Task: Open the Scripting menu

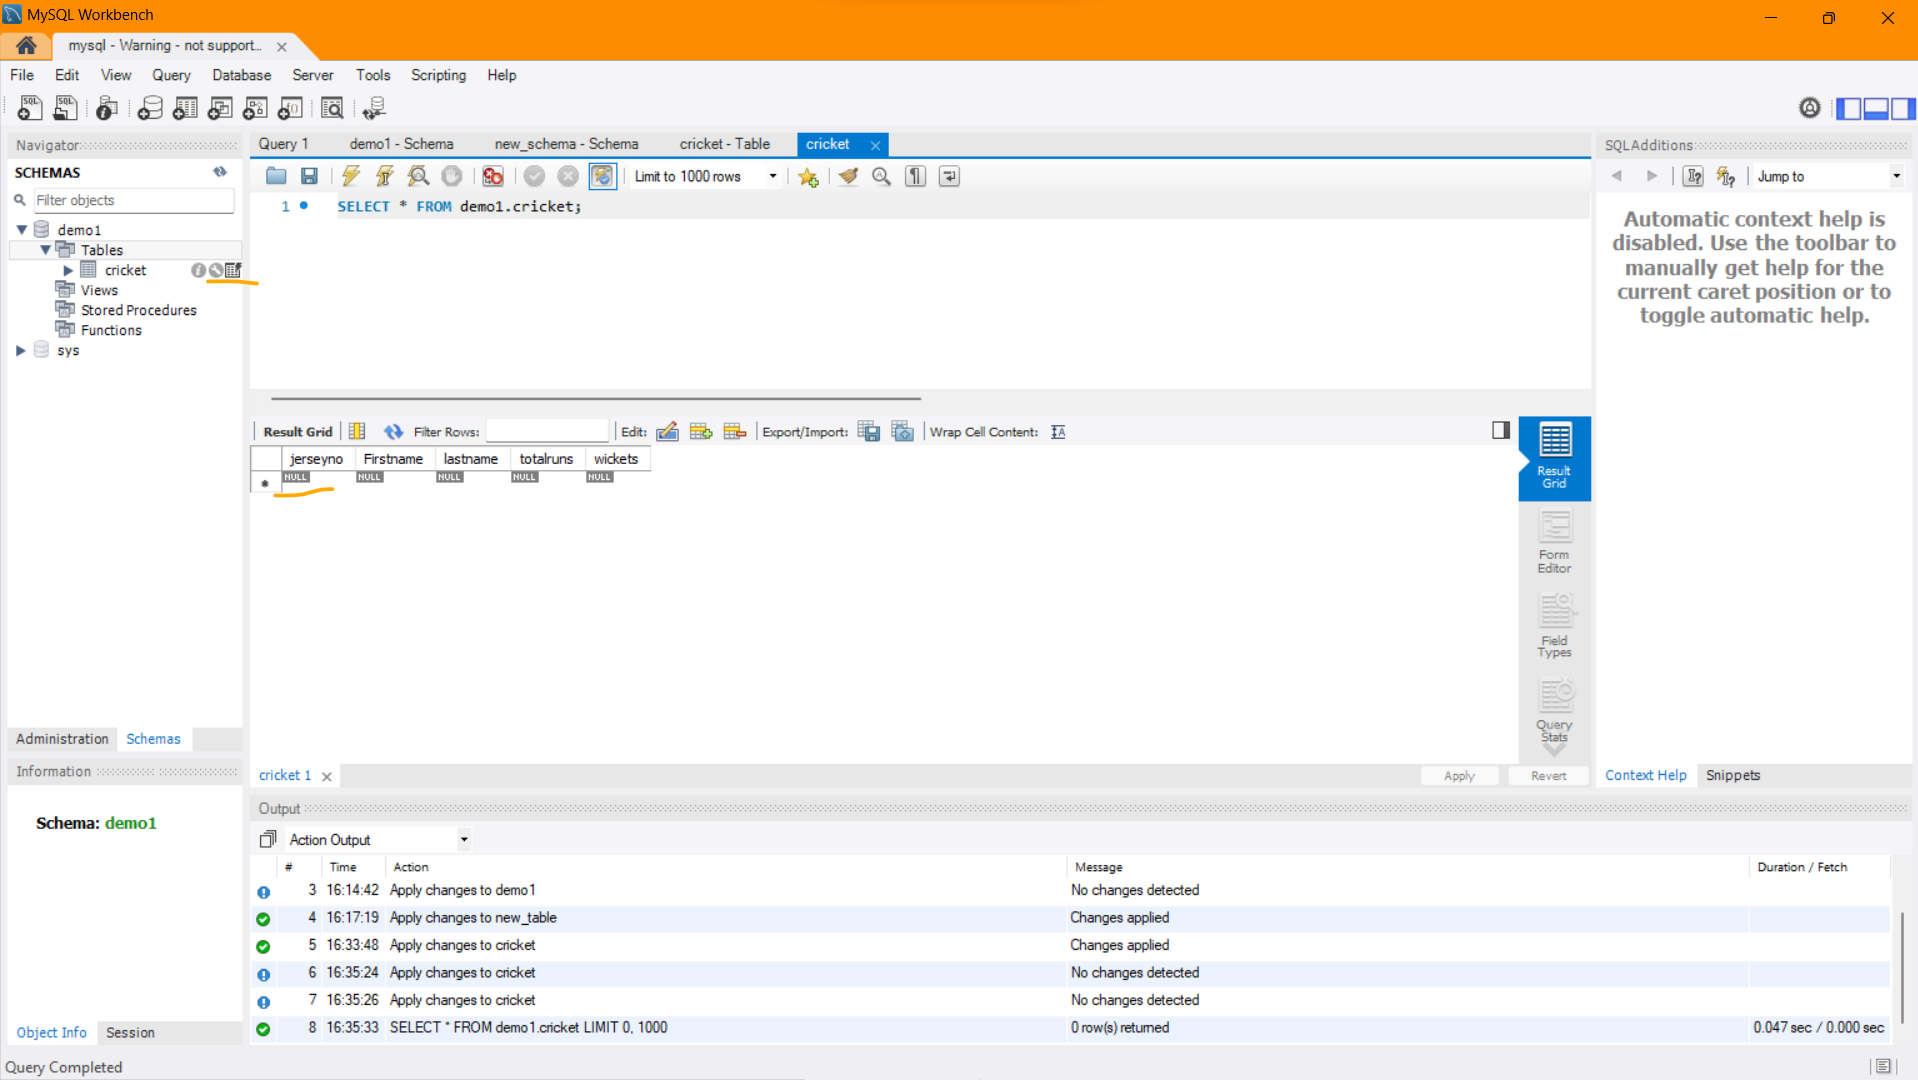Action: [x=438, y=75]
